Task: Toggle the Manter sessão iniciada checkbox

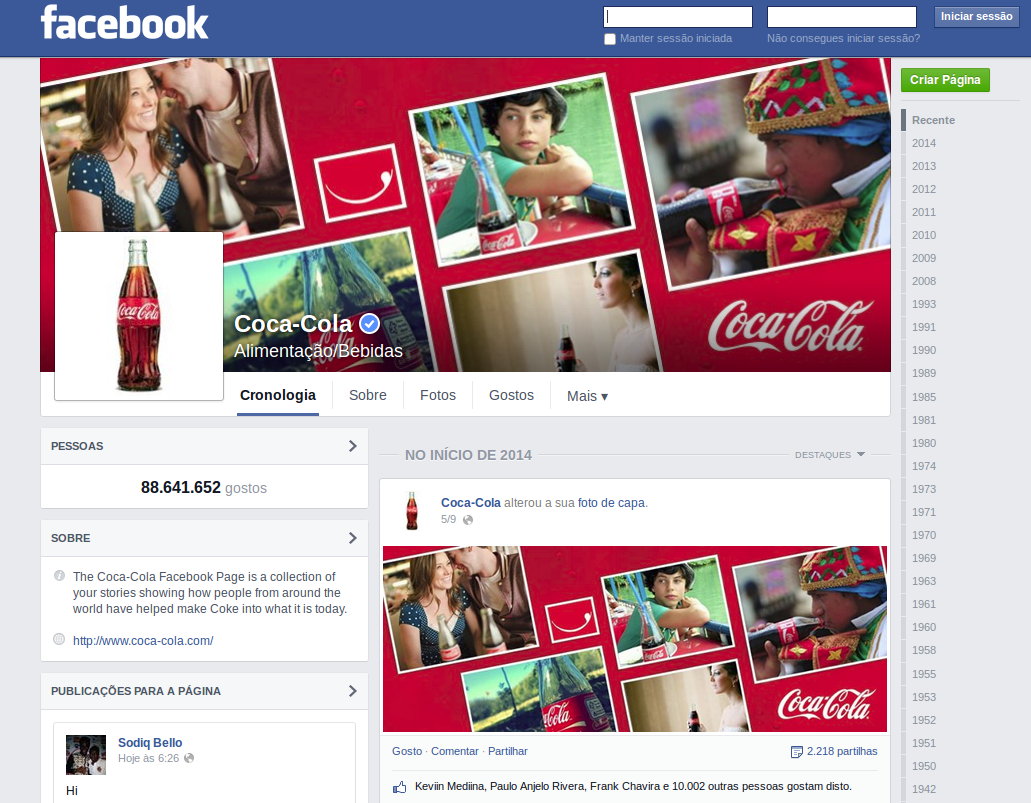Action: pos(610,39)
